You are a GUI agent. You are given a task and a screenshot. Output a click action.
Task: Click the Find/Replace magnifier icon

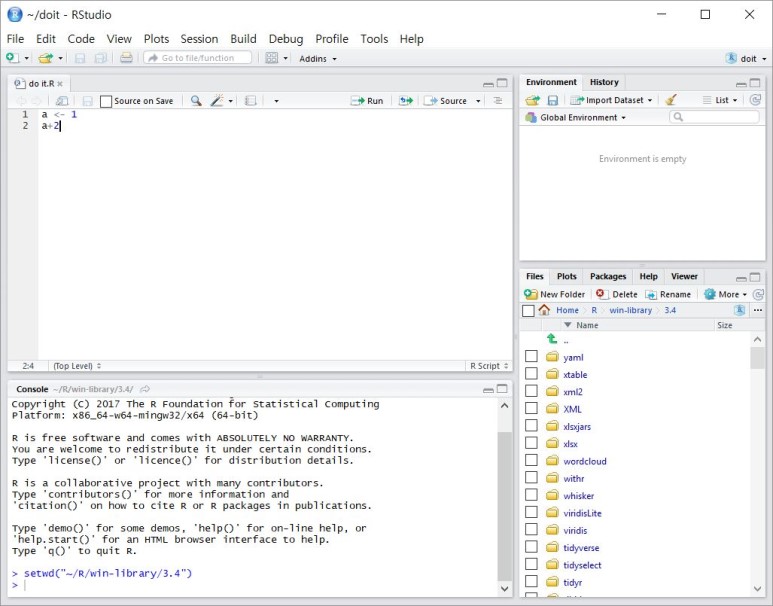click(x=196, y=101)
